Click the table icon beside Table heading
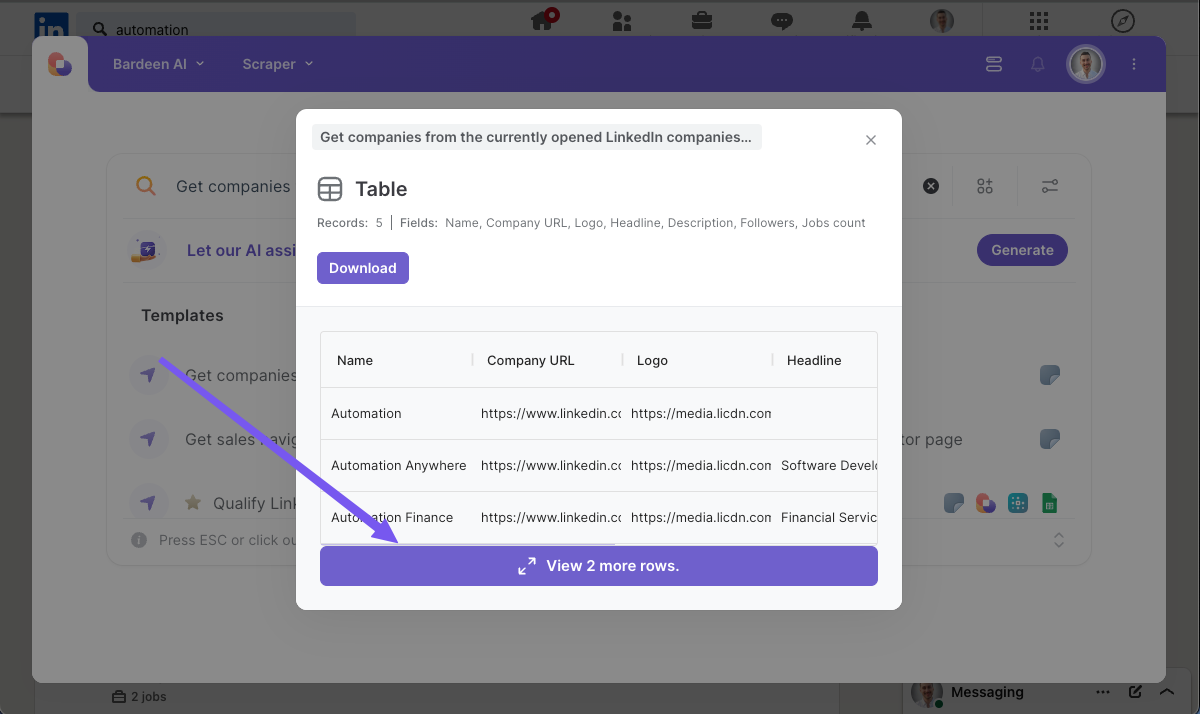The image size is (1200, 714). coord(330,189)
